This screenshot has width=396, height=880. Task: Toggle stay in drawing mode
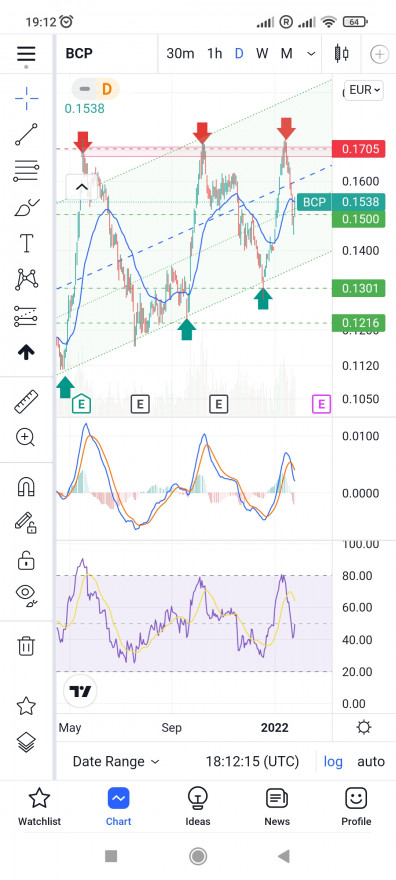(26, 522)
